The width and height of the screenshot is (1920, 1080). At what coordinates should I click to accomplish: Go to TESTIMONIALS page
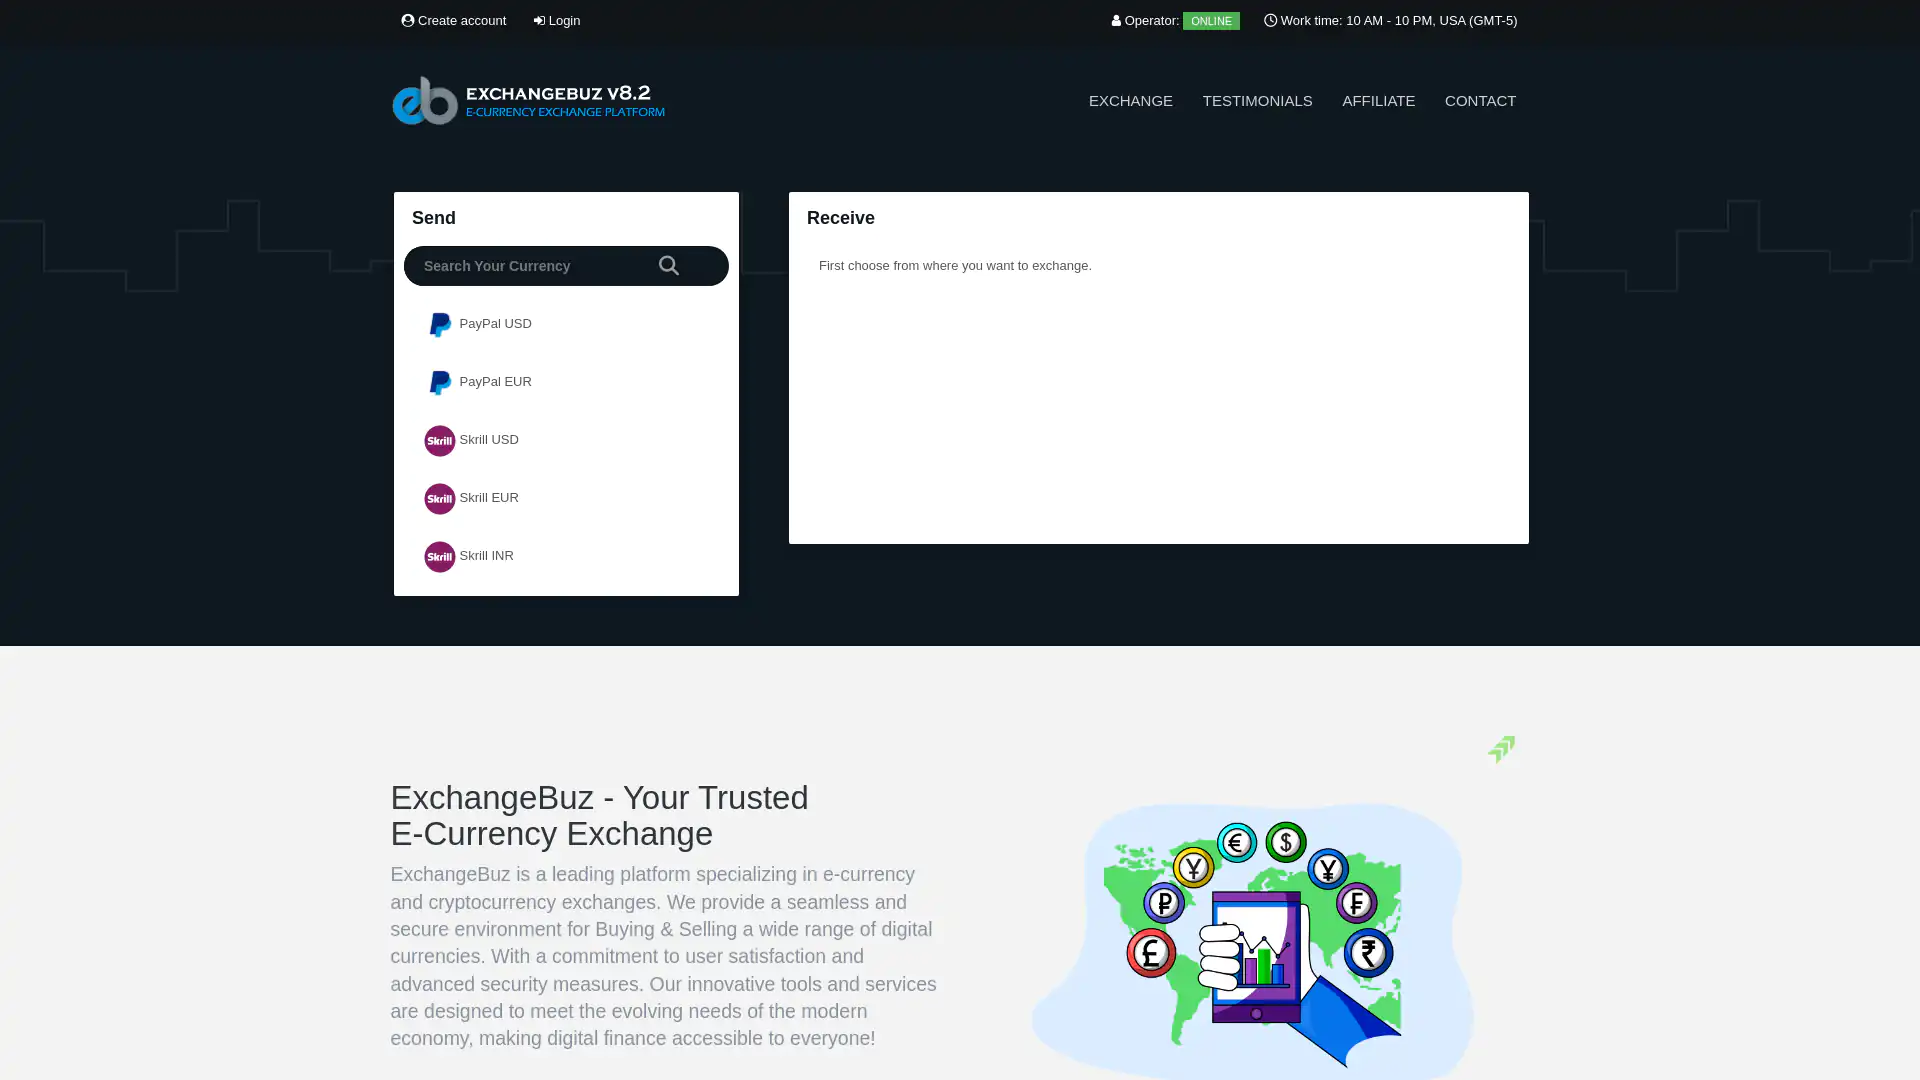point(1257,101)
